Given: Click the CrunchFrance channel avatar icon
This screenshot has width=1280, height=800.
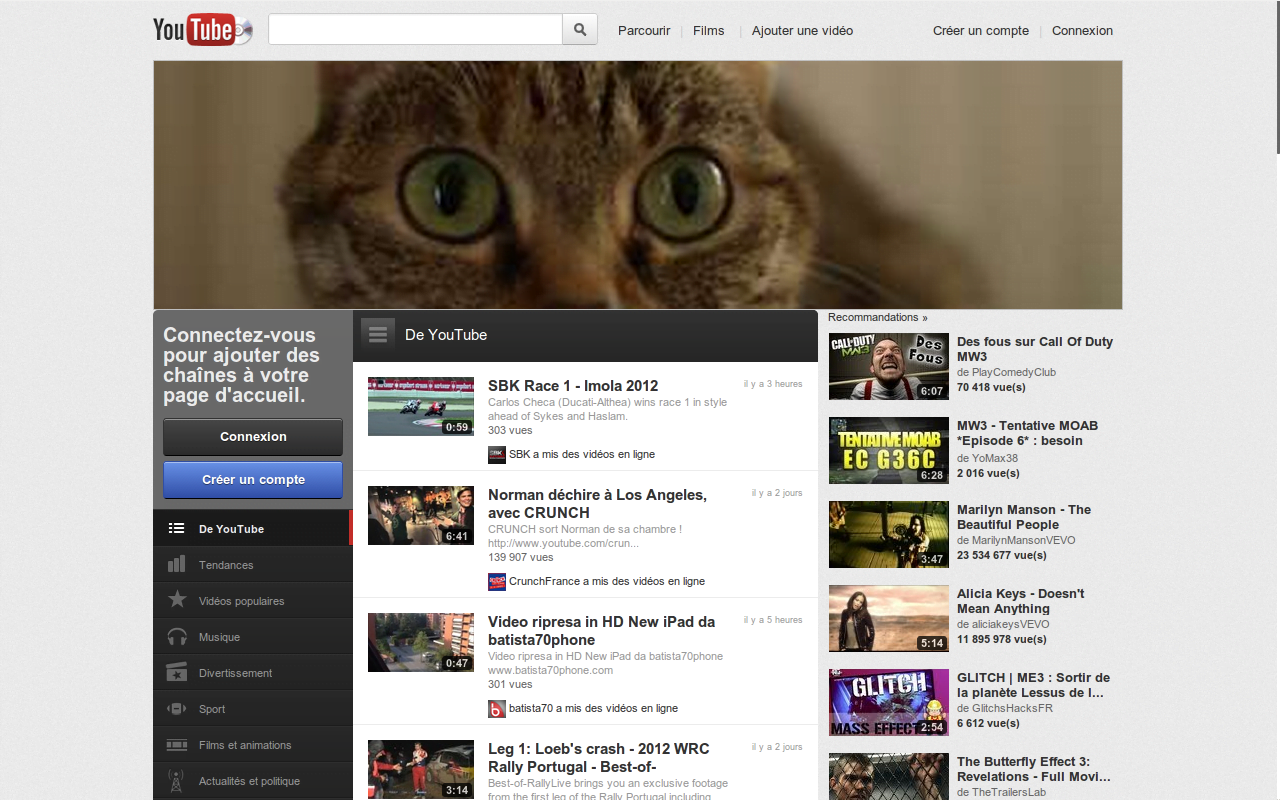Looking at the screenshot, I should (x=497, y=581).
